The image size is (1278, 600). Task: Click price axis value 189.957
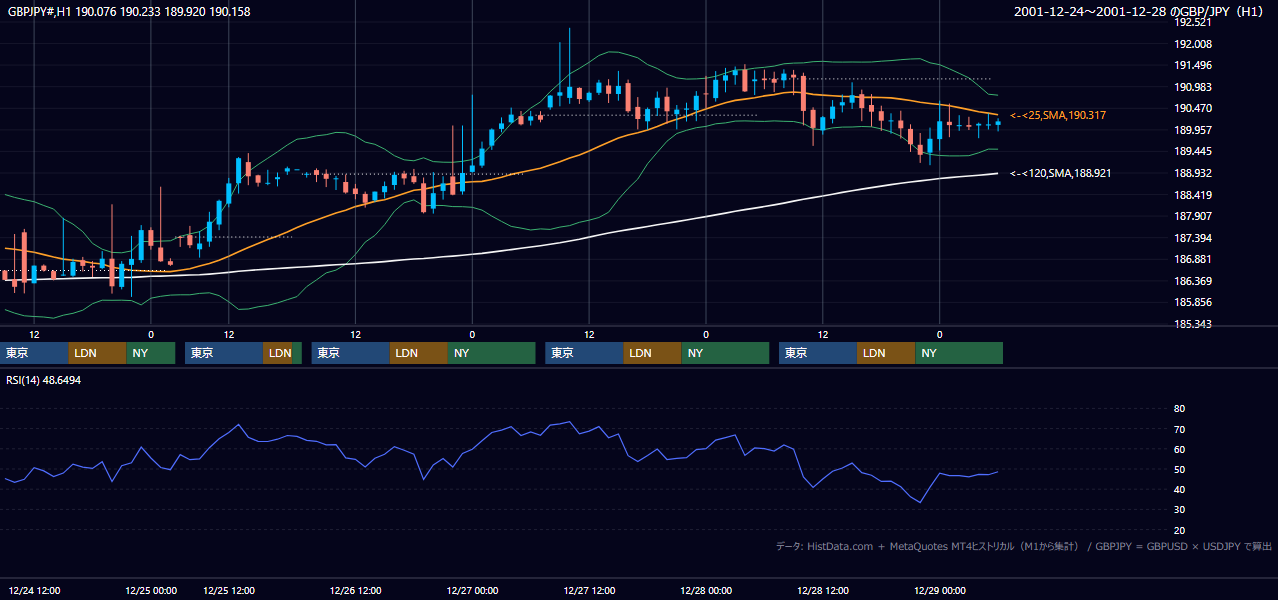pyautogui.click(x=1193, y=131)
